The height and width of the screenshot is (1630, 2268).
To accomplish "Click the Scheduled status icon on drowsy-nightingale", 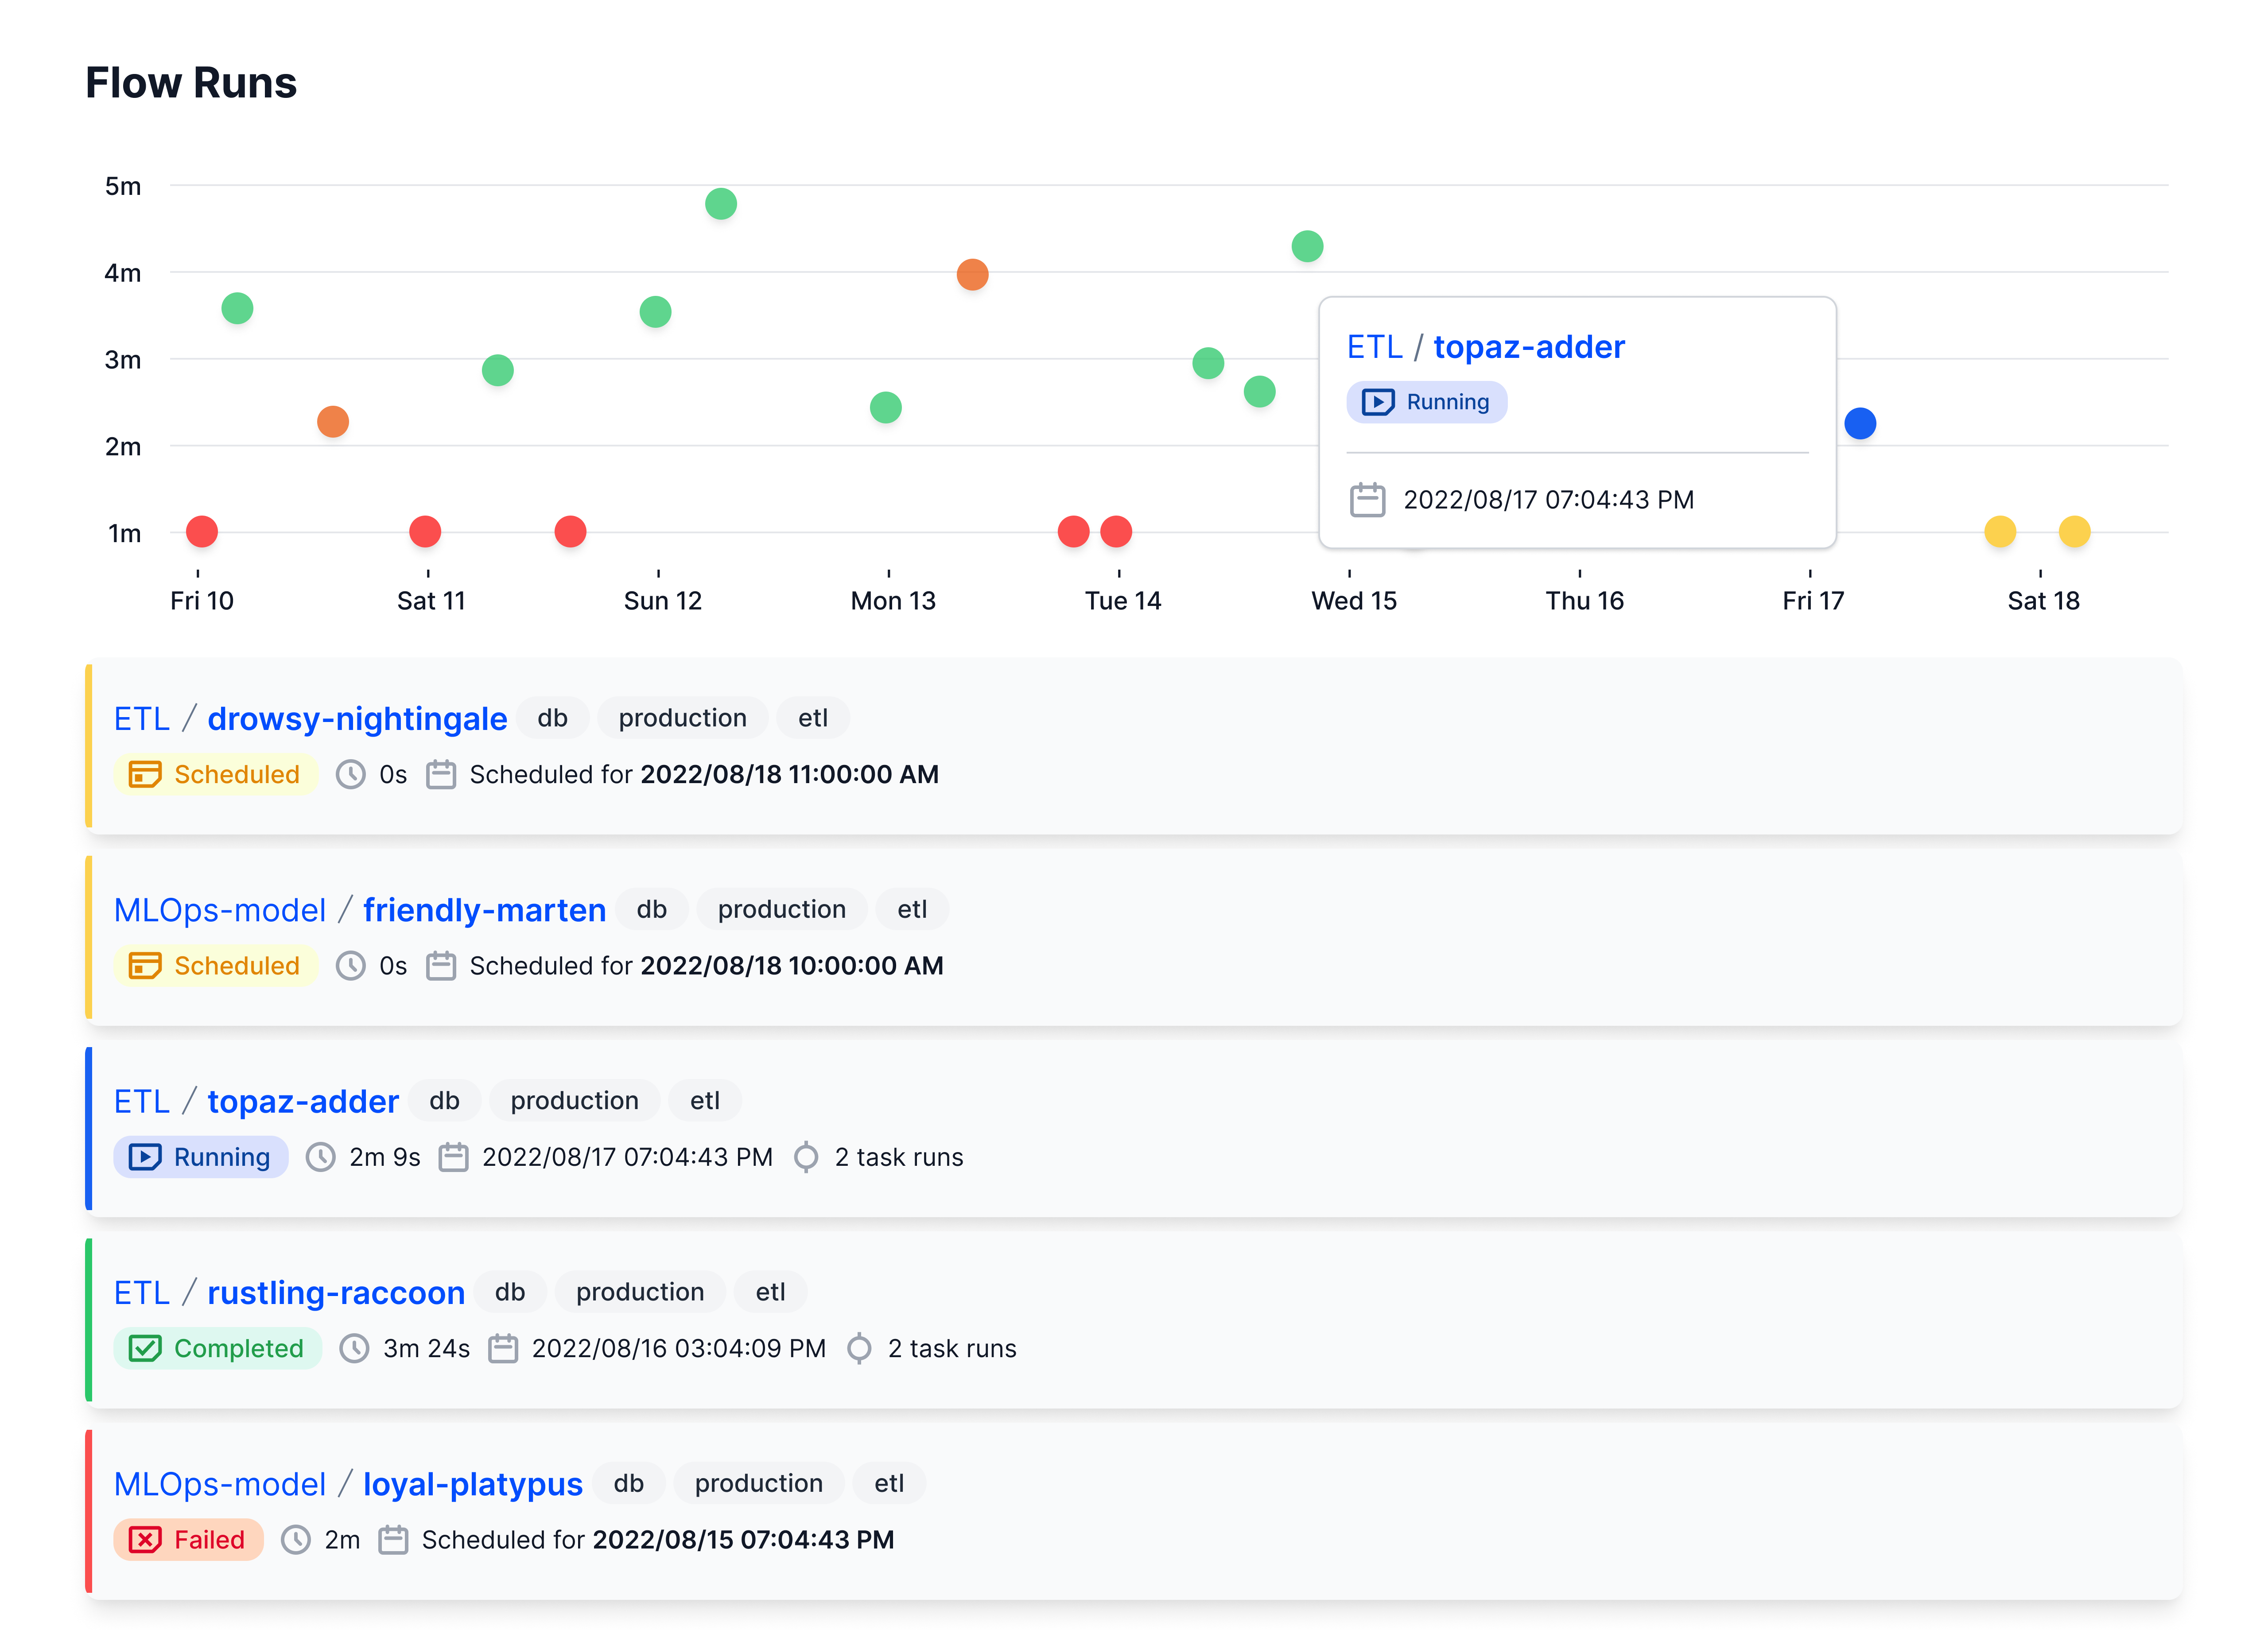I will click(x=145, y=774).
